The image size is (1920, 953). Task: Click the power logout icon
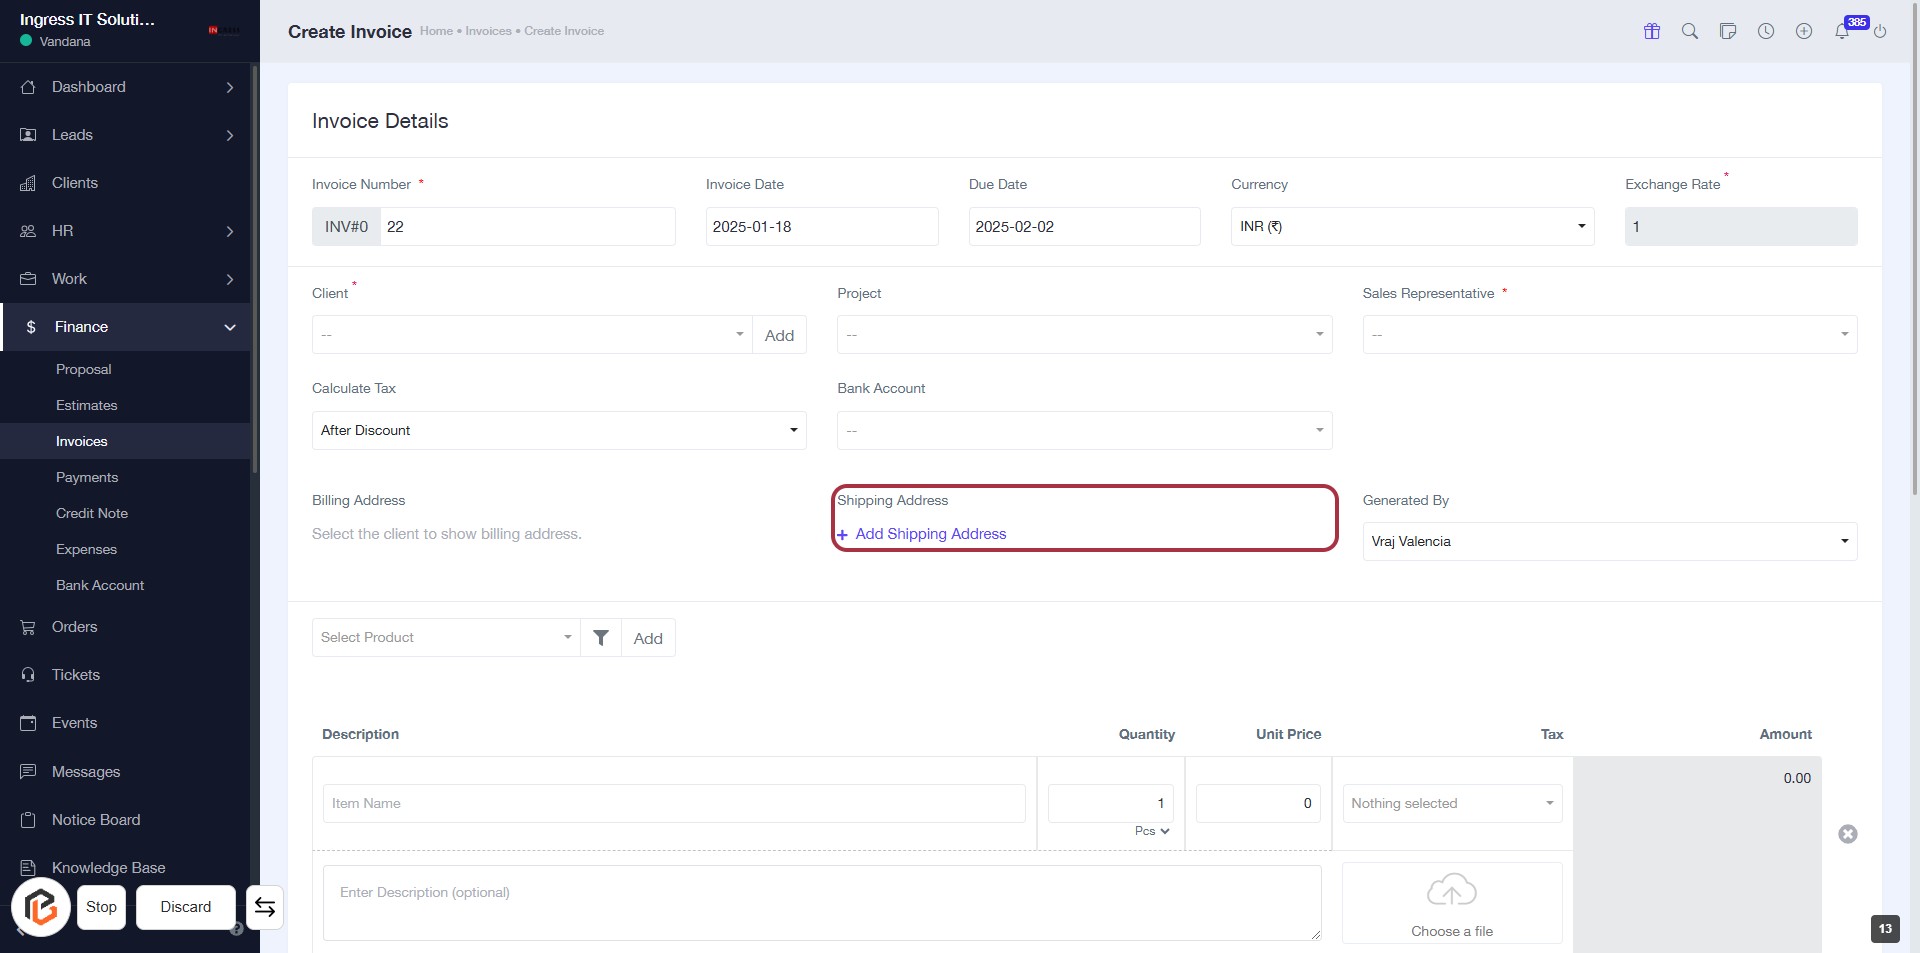pyautogui.click(x=1880, y=31)
